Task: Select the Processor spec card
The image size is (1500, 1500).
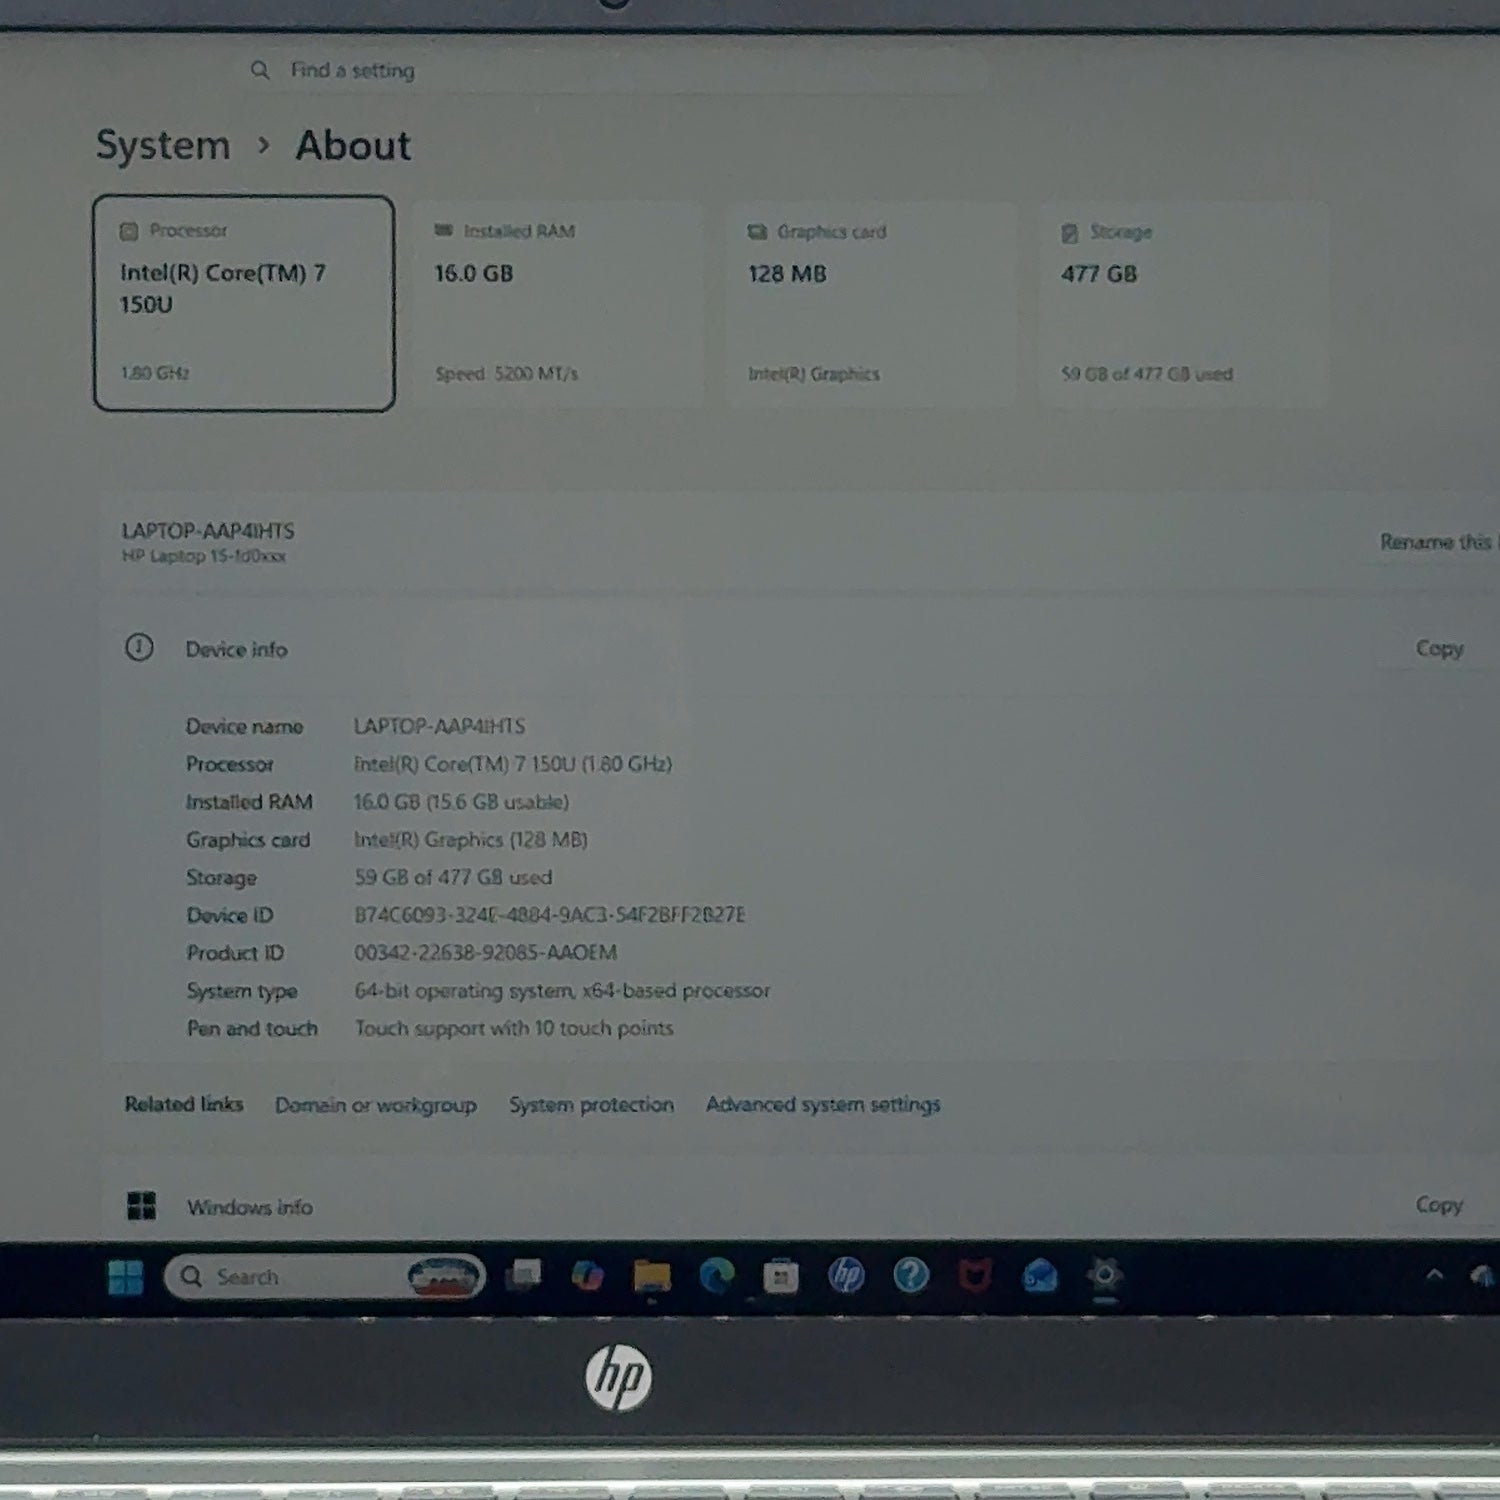Action: tap(244, 303)
